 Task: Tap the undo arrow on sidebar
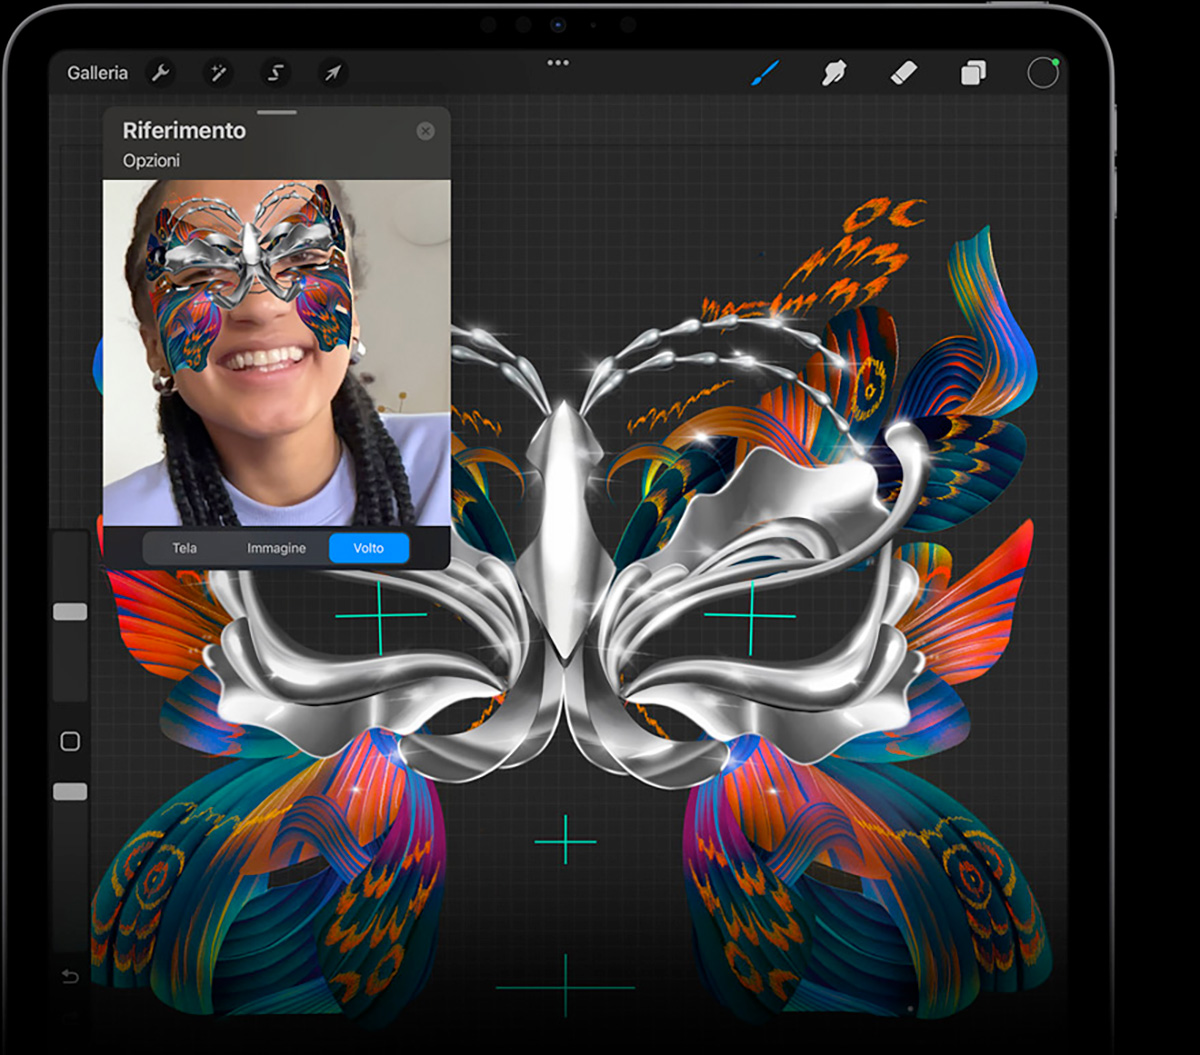click(x=70, y=977)
